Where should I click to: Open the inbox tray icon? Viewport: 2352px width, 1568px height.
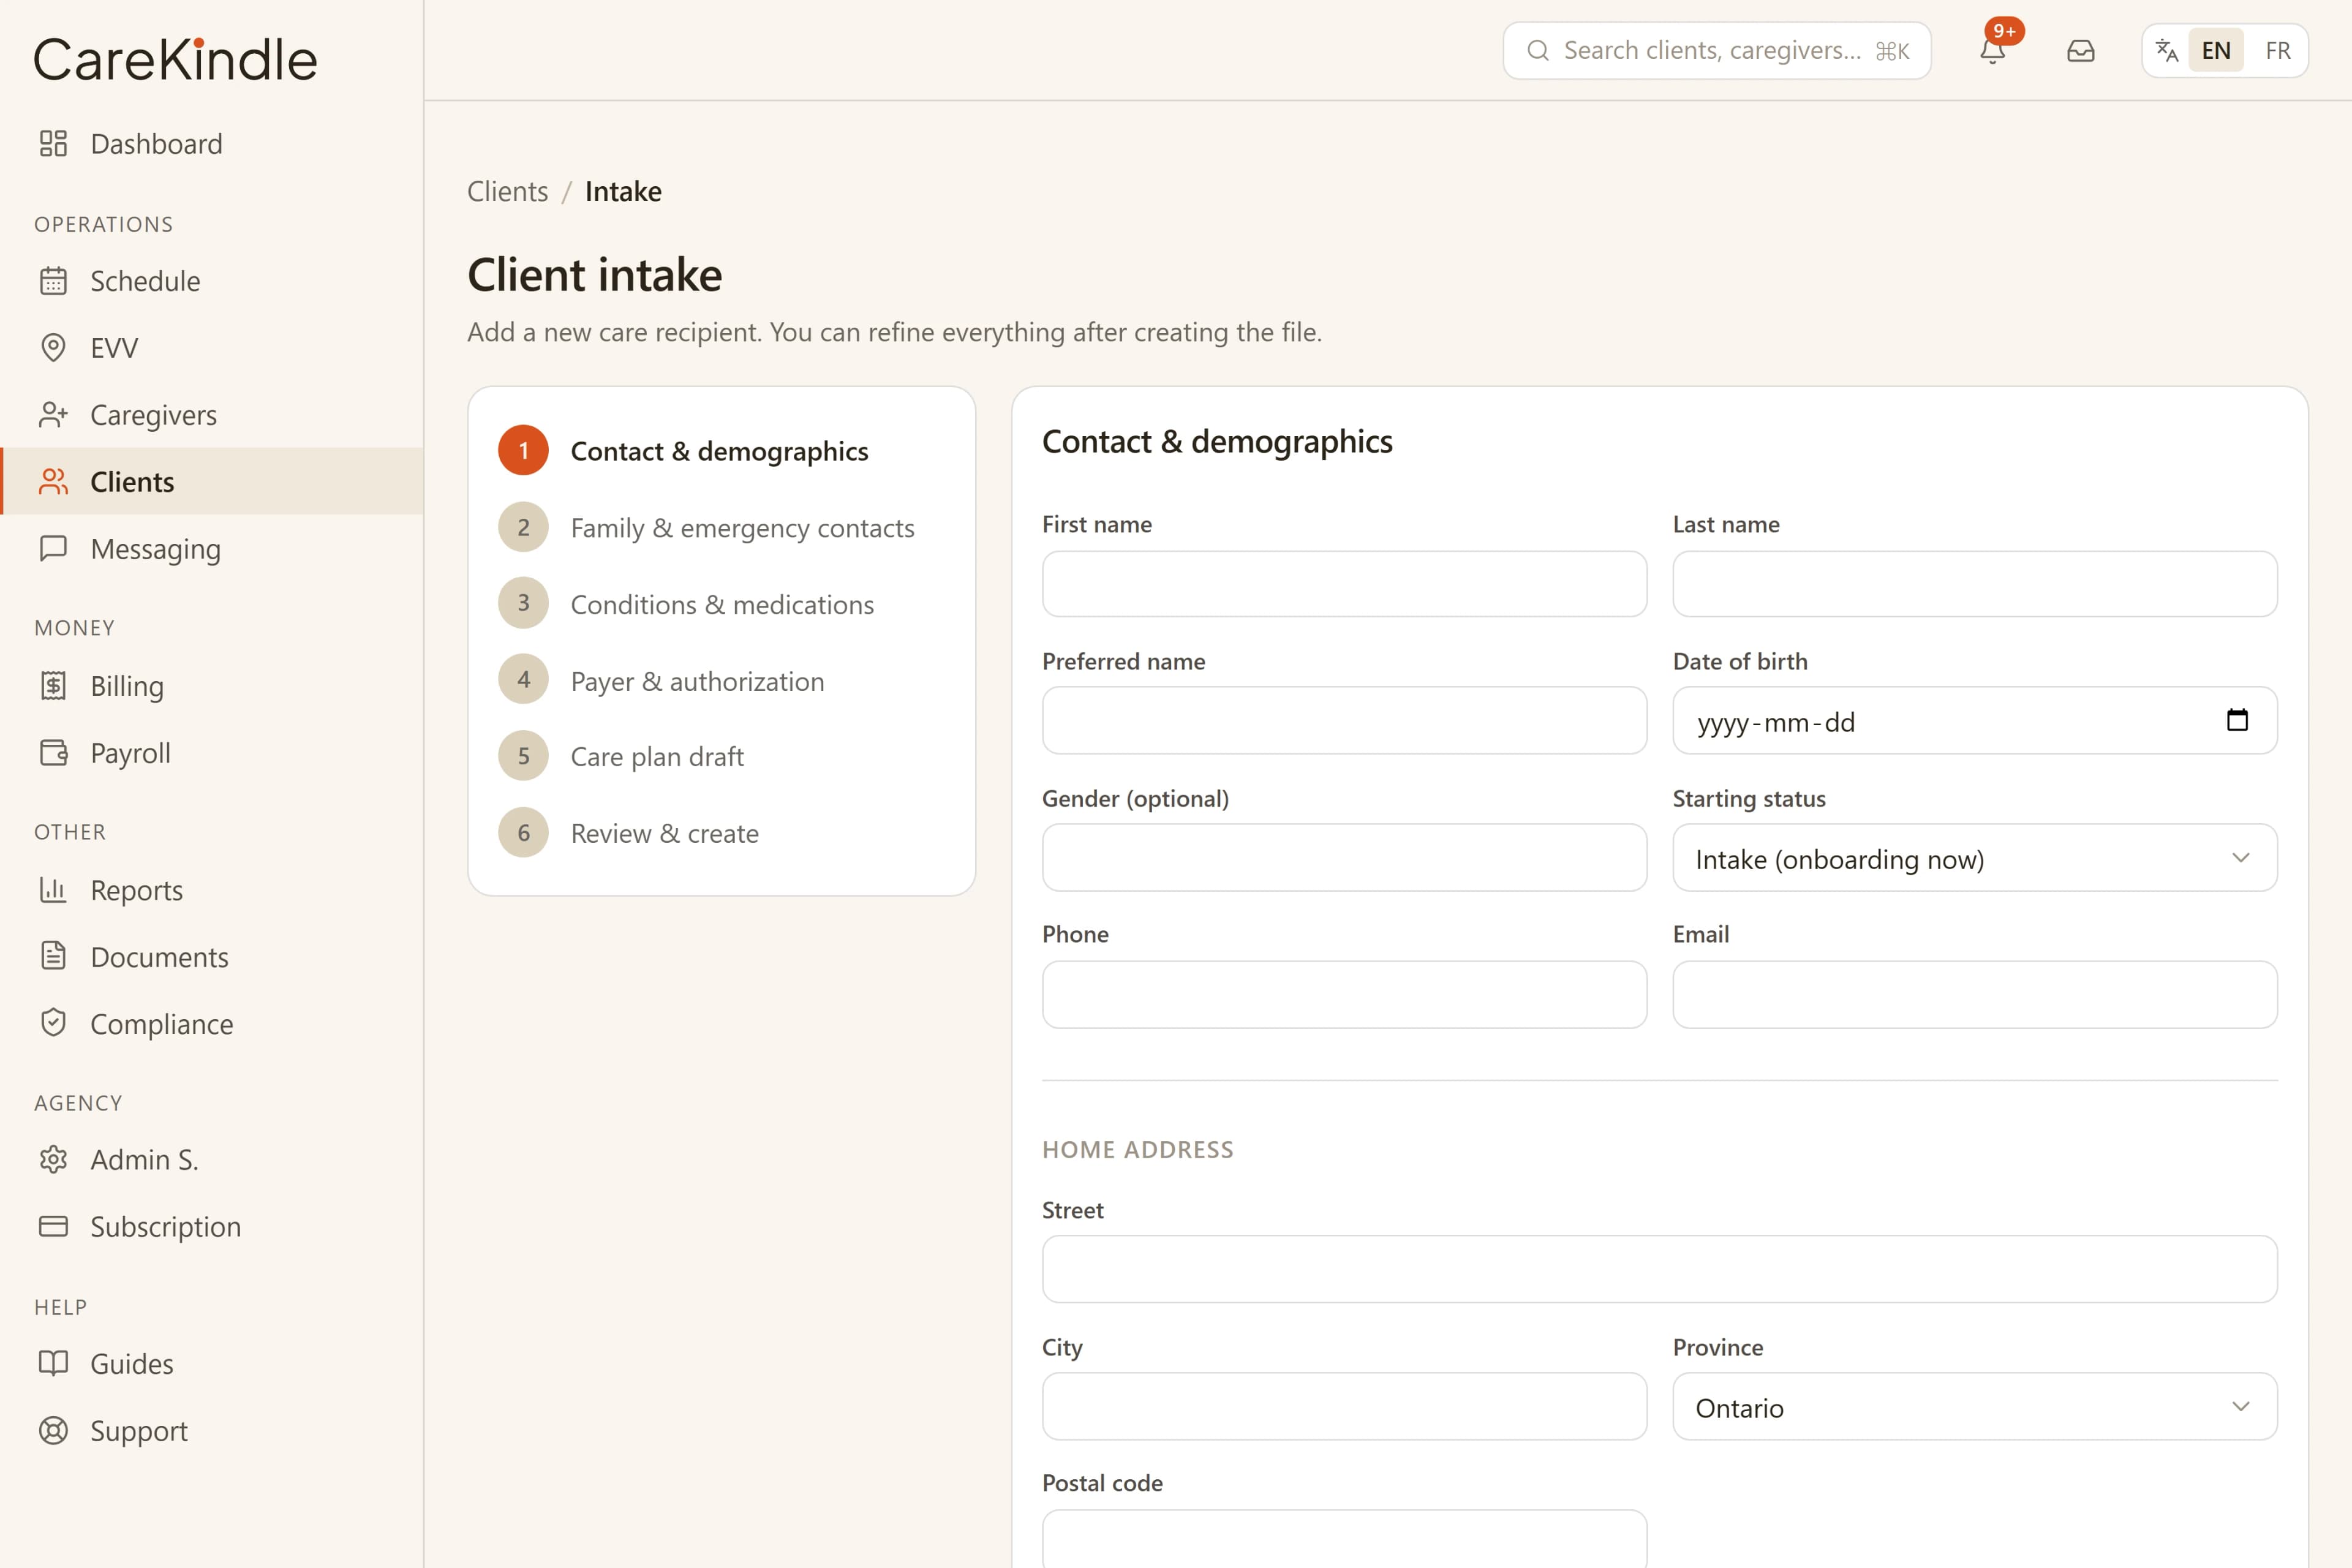2080,50
